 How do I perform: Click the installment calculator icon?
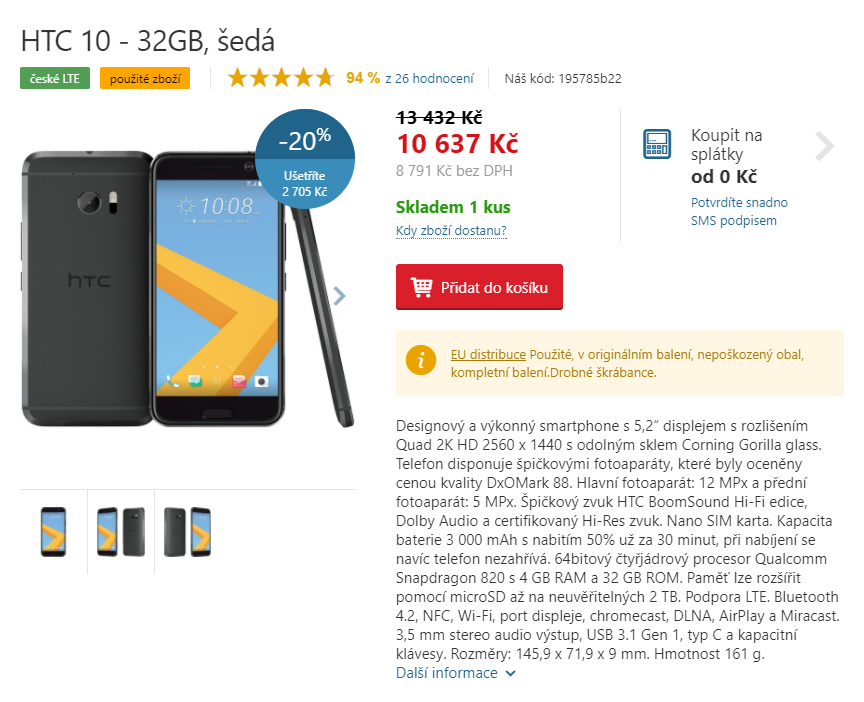pos(657,144)
